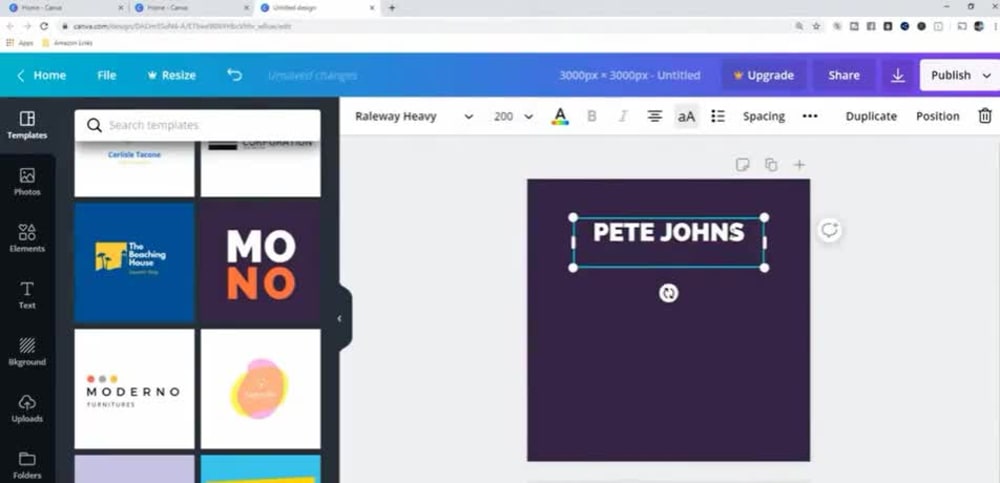
Task: Open the Uploads sidebar panel
Action: (27, 409)
